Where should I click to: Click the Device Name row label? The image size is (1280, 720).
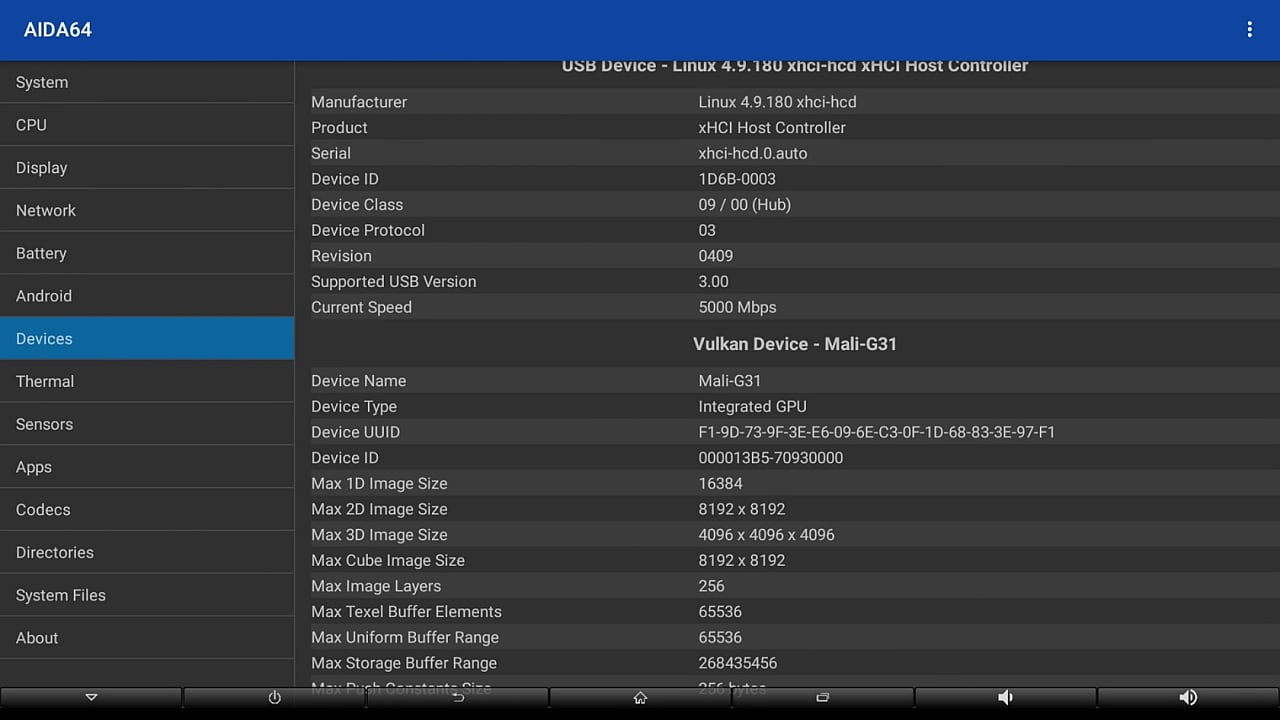[x=358, y=381]
